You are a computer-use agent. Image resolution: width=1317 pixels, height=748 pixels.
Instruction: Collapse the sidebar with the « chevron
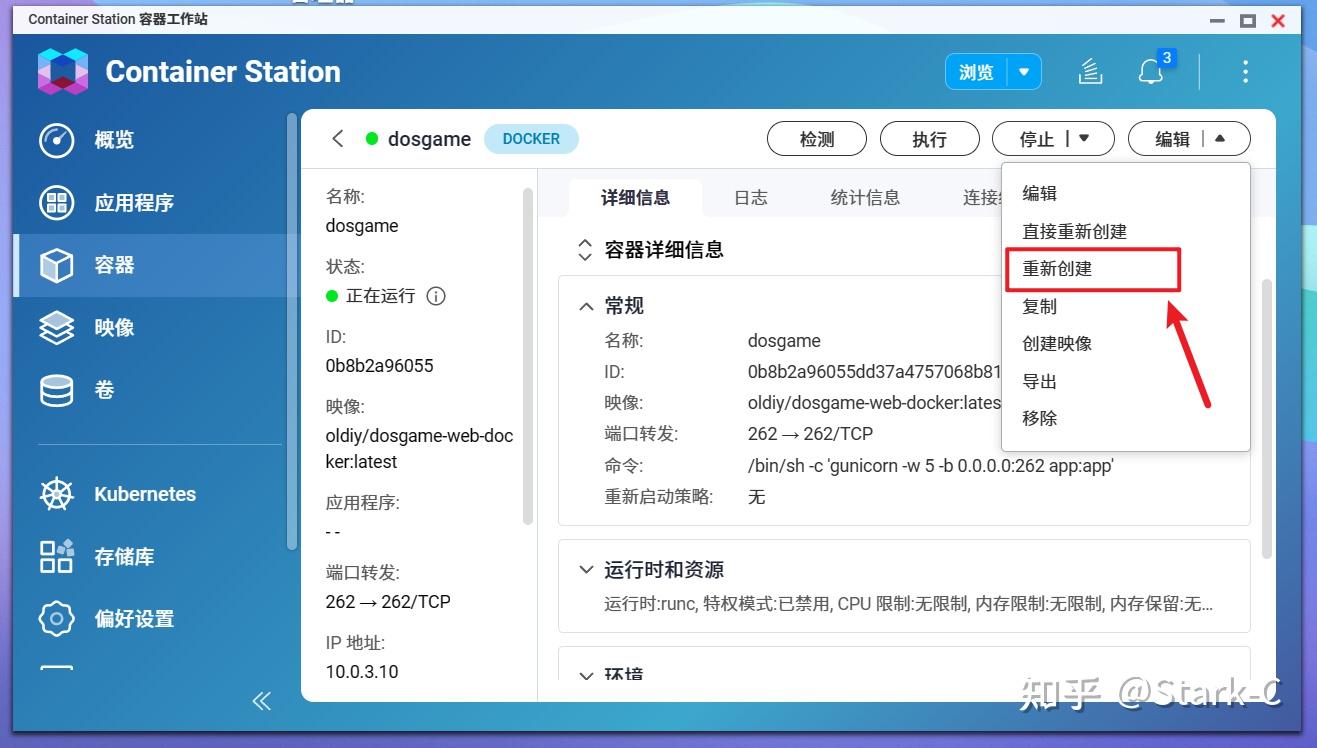click(x=261, y=701)
